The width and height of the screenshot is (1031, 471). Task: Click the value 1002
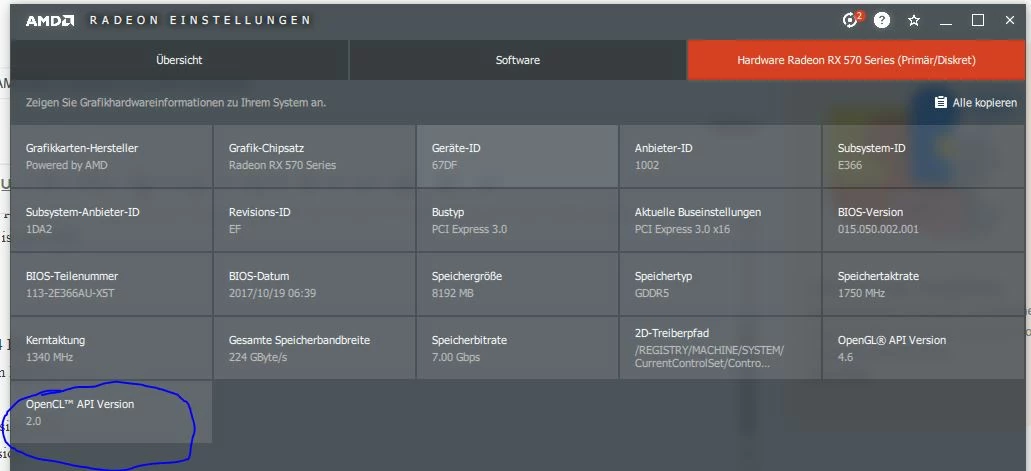(x=646, y=165)
